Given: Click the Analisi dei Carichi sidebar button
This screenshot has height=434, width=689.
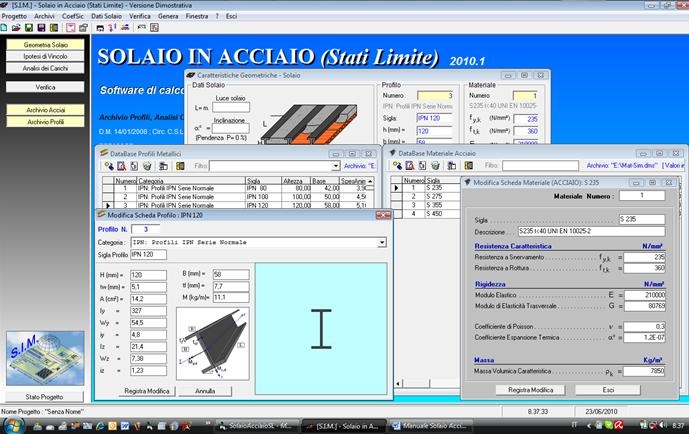Looking at the screenshot, I should click(45, 68).
